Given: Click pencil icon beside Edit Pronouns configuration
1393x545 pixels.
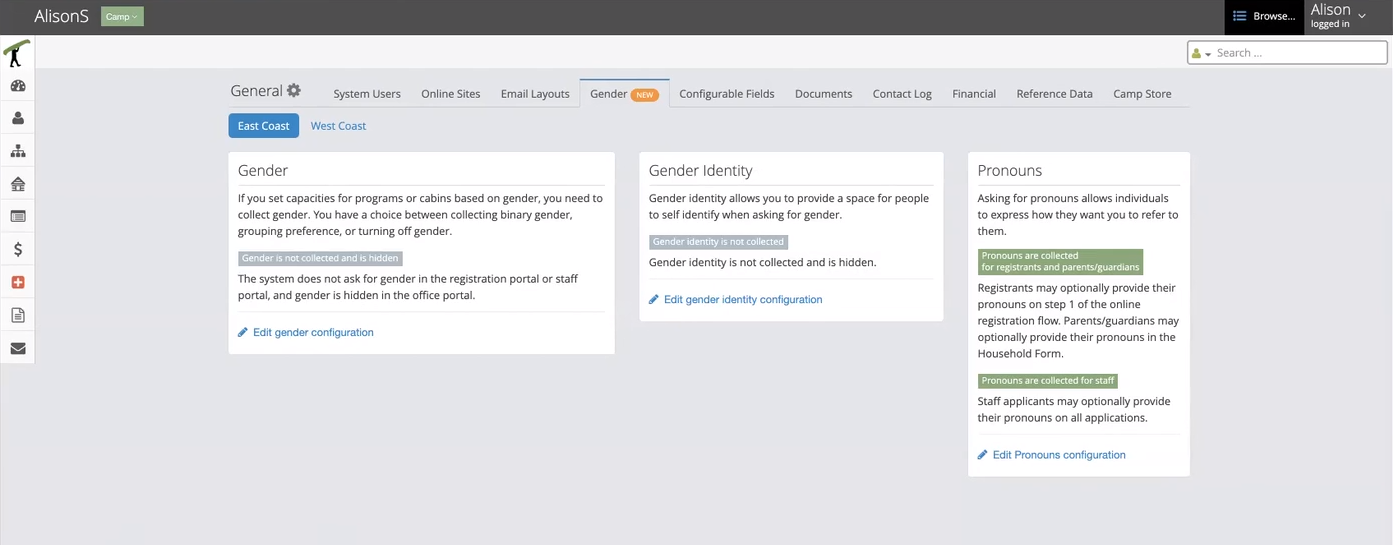Looking at the screenshot, I should [983, 454].
